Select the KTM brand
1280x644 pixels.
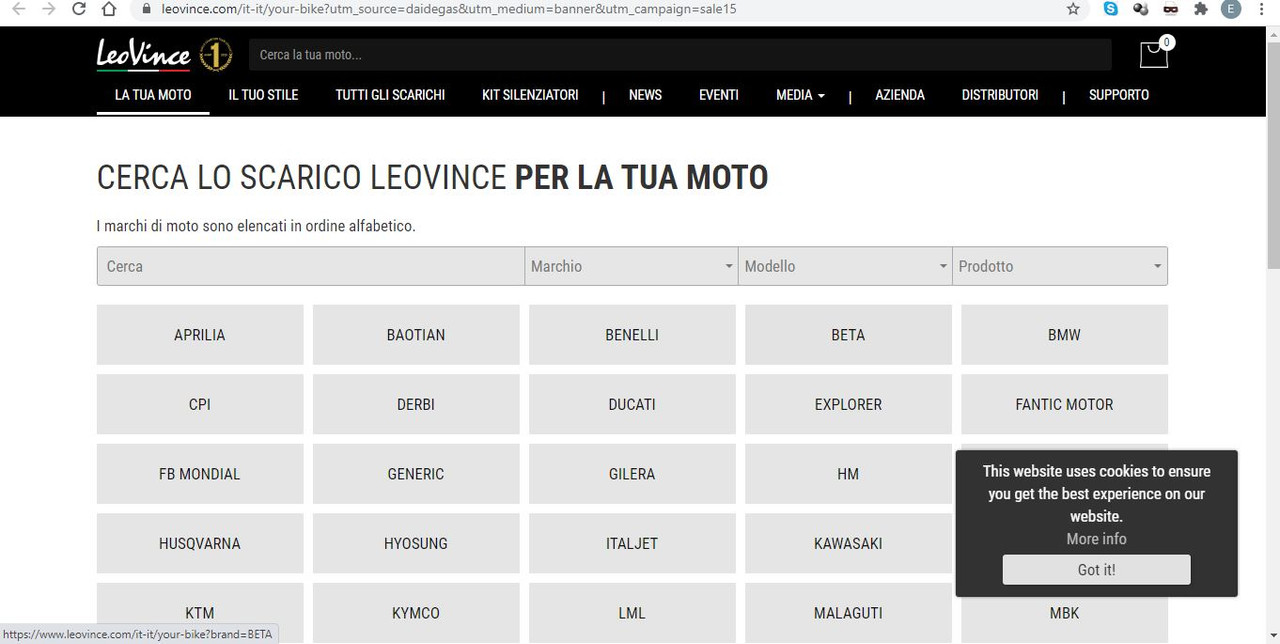click(x=200, y=613)
